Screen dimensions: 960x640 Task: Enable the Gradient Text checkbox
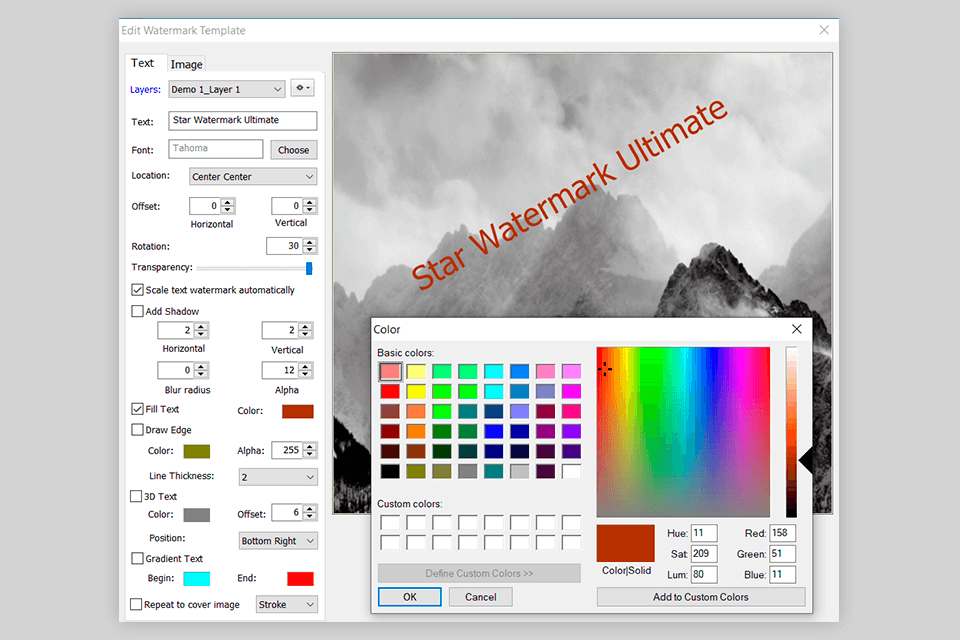[137, 558]
